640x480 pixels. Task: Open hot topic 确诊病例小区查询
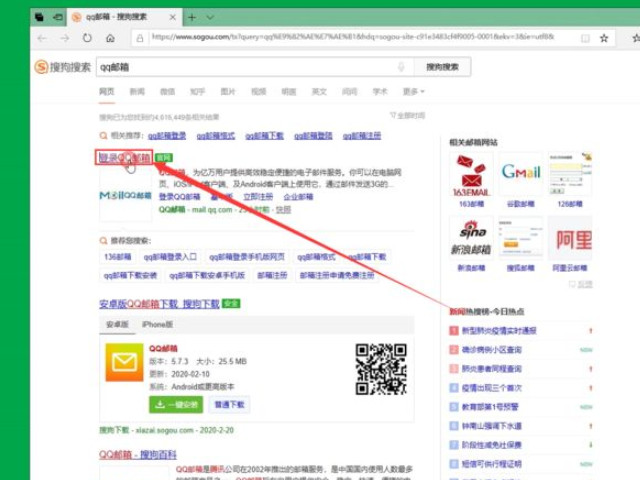point(491,350)
